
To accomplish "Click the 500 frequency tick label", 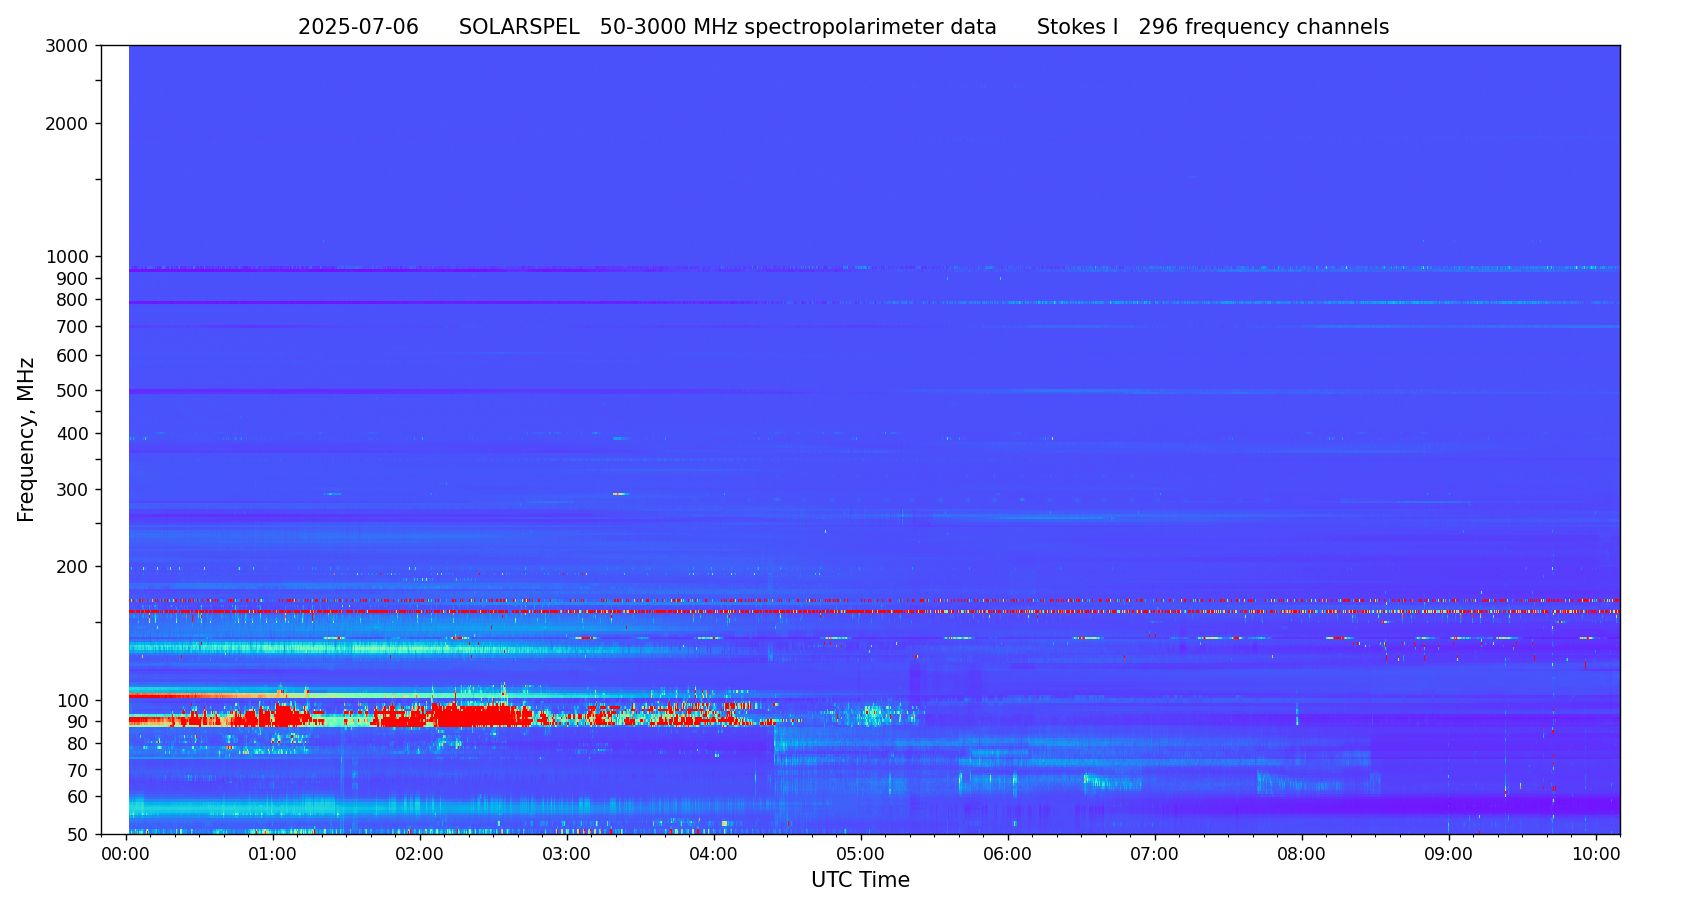I will tap(72, 391).
